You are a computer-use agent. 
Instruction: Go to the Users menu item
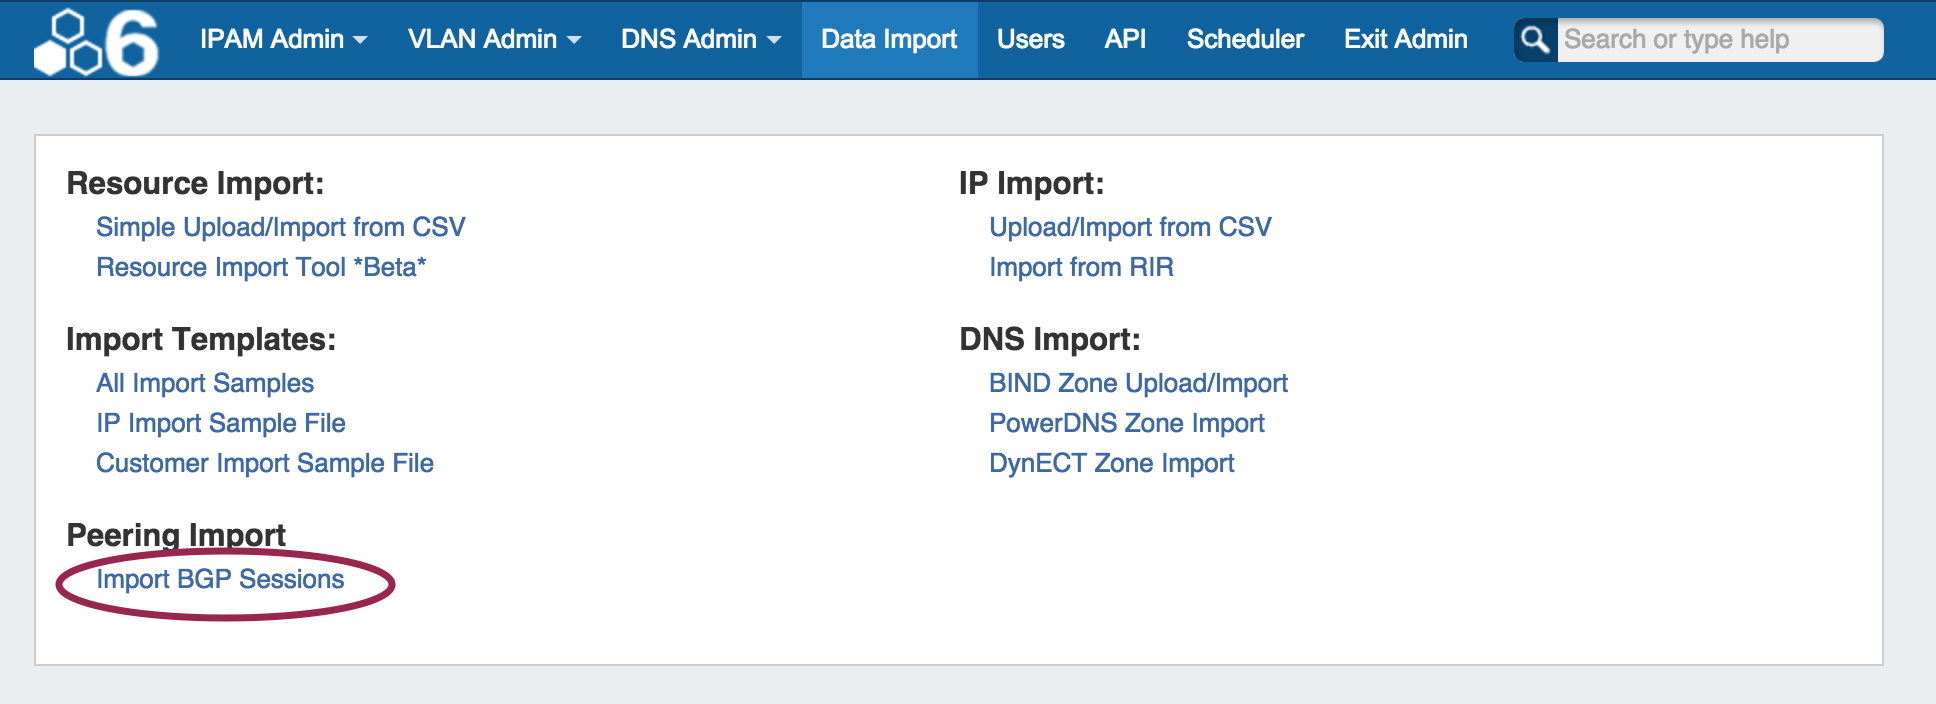(1030, 40)
